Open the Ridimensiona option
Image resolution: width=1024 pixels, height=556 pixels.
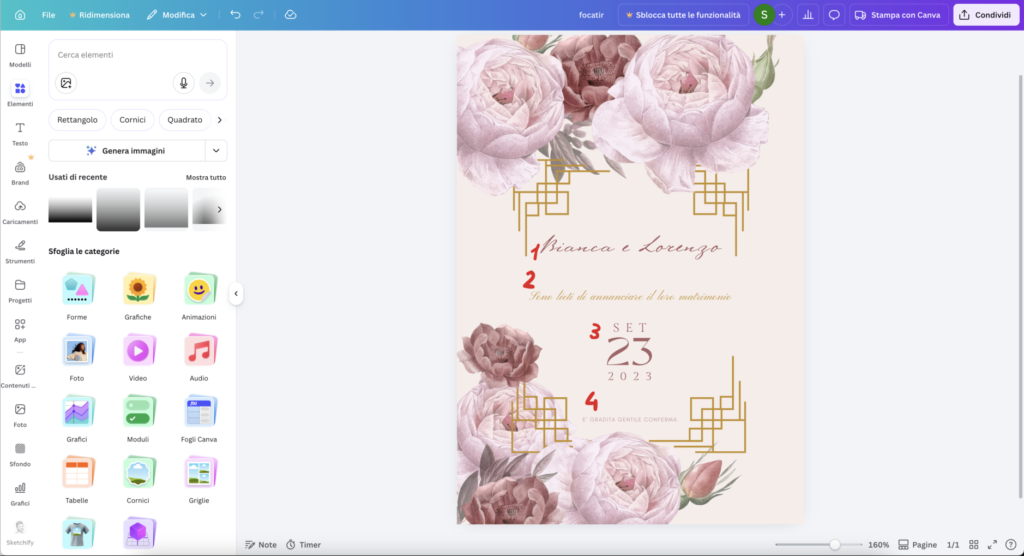(99, 14)
